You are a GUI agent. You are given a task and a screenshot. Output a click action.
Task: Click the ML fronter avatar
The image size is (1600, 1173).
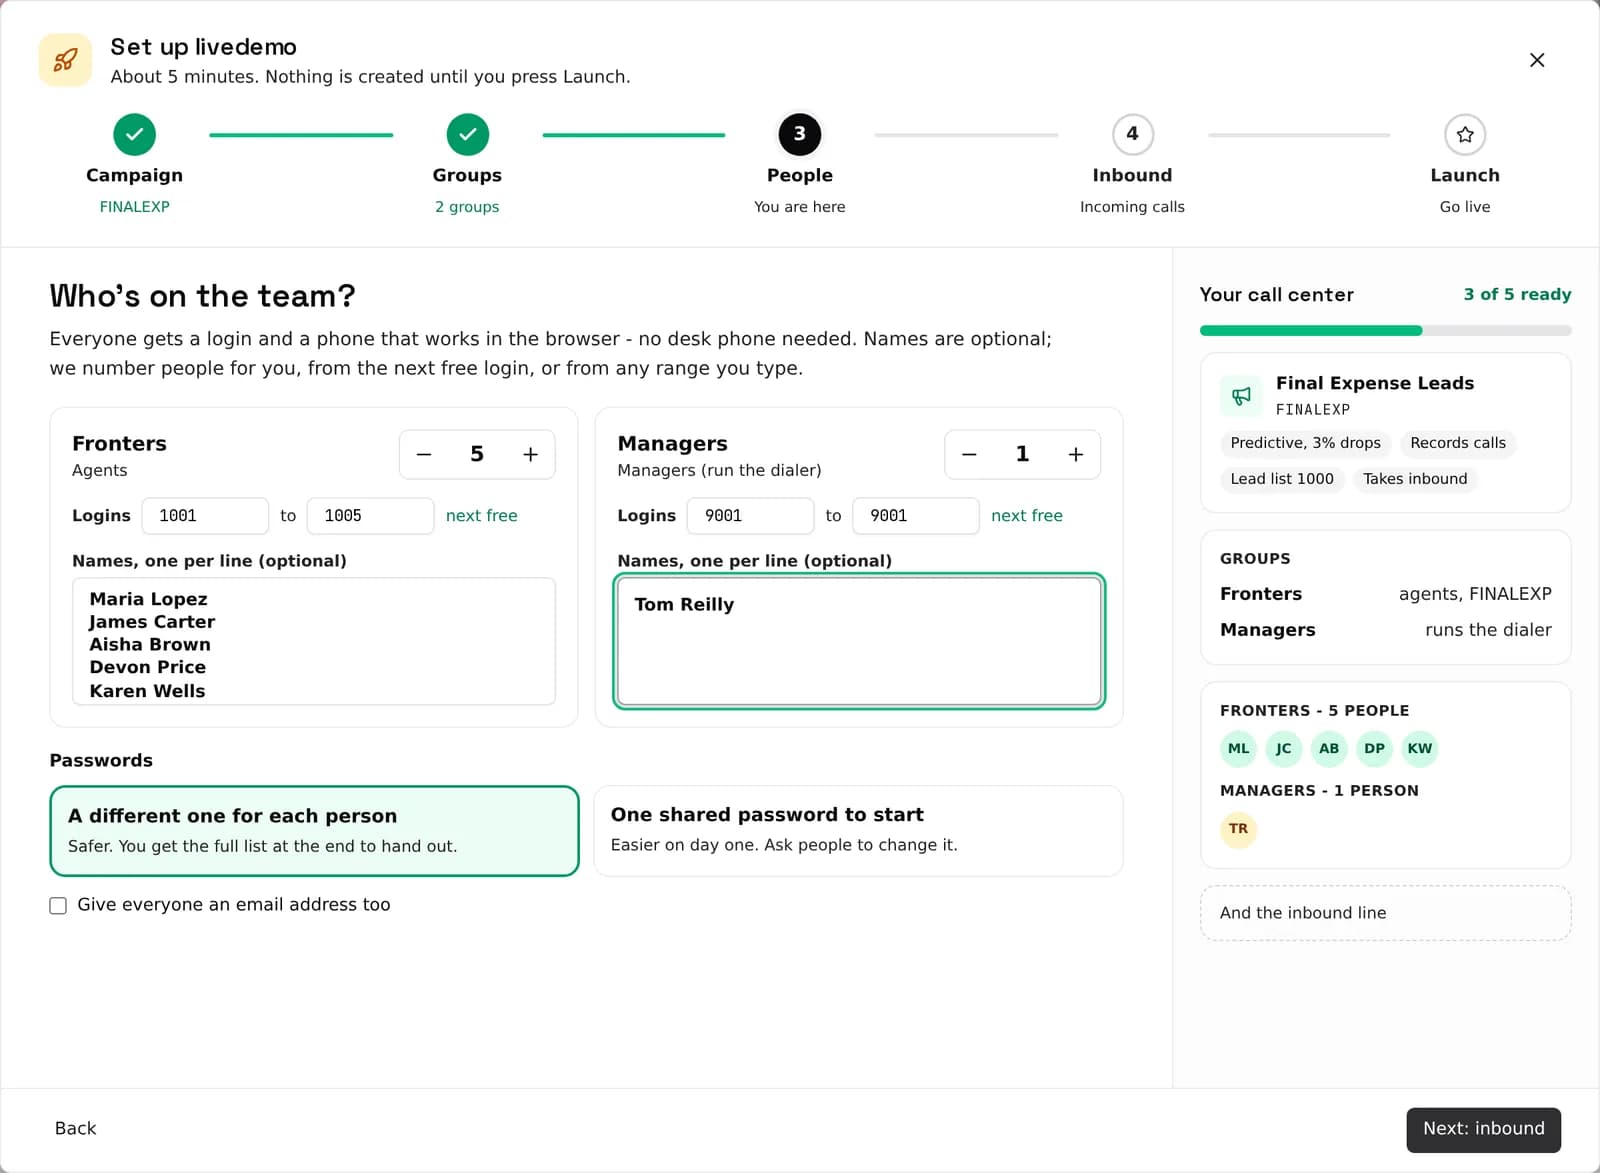(1238, 748)
